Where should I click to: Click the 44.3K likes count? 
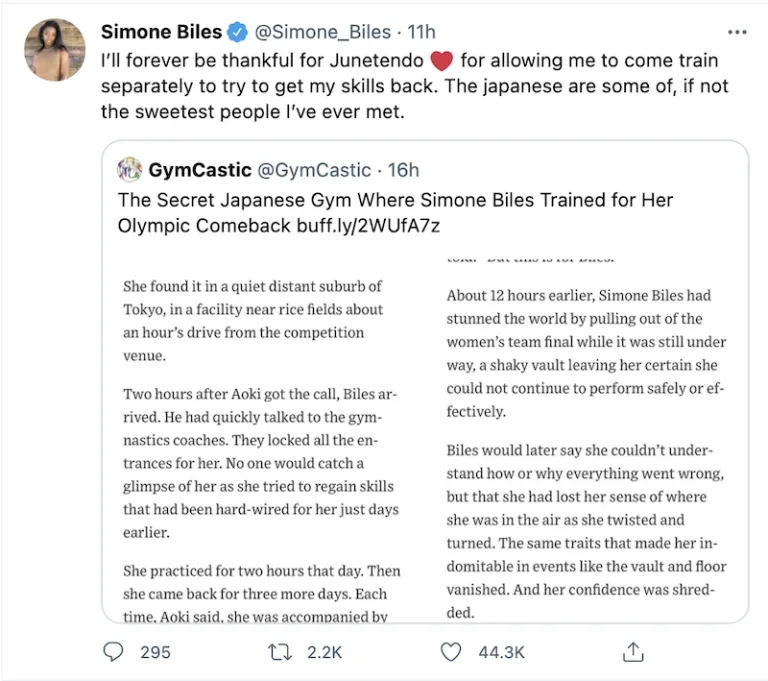coord(502,652)
